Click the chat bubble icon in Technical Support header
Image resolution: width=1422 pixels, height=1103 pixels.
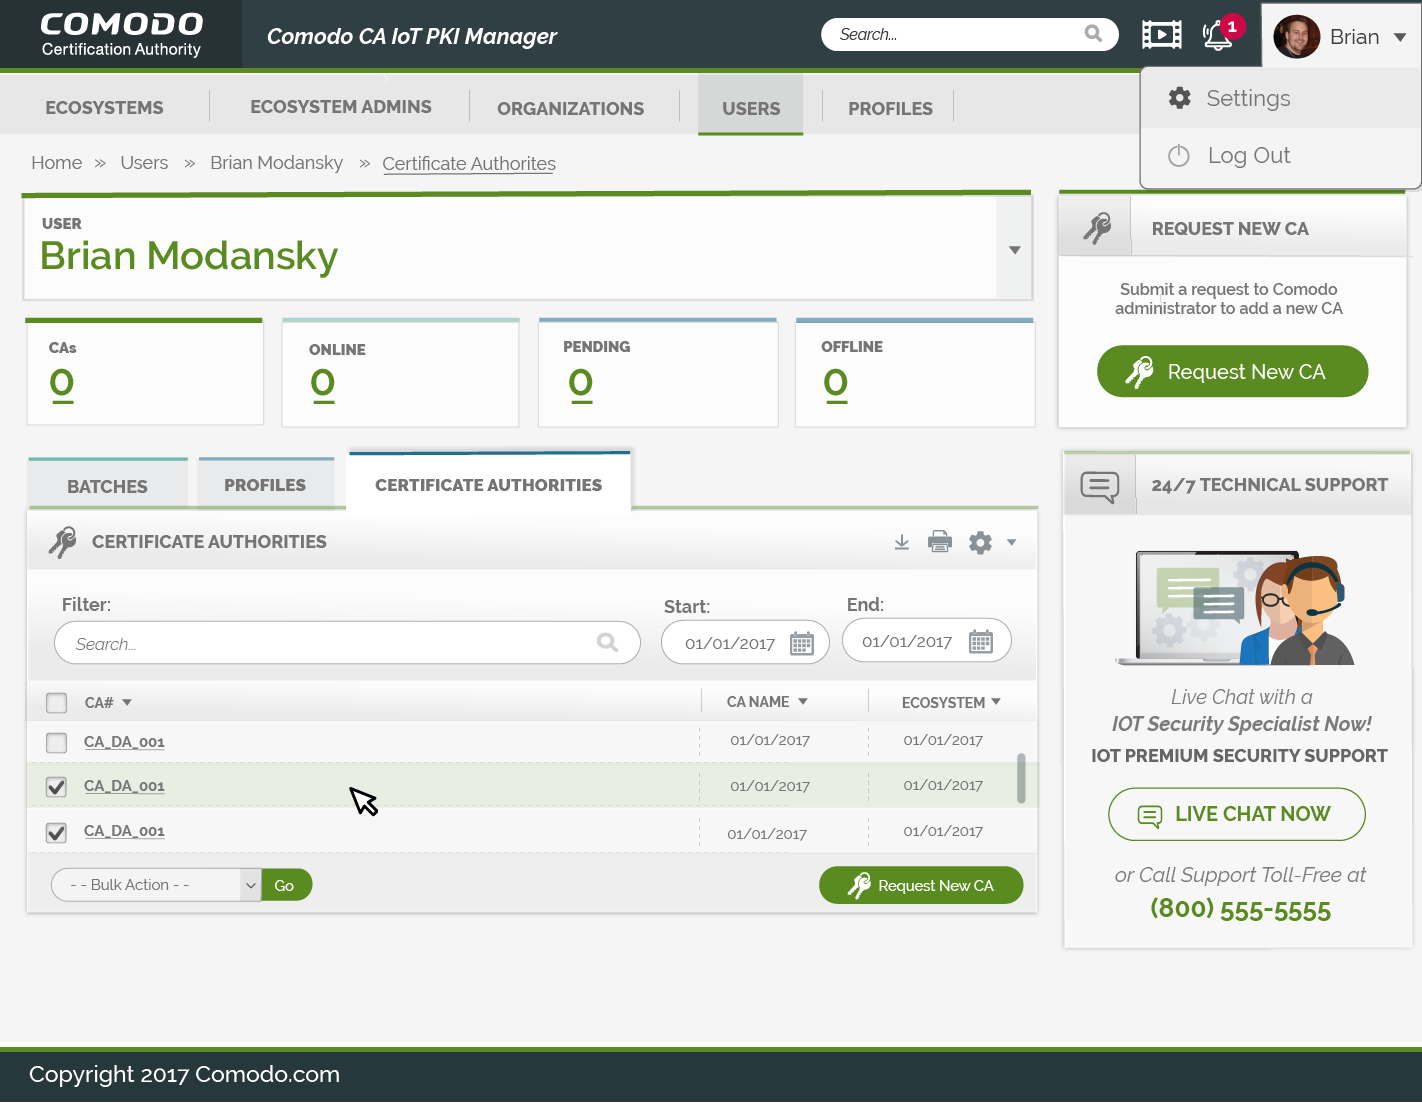pyautogui.click(x=1100, y=487)
